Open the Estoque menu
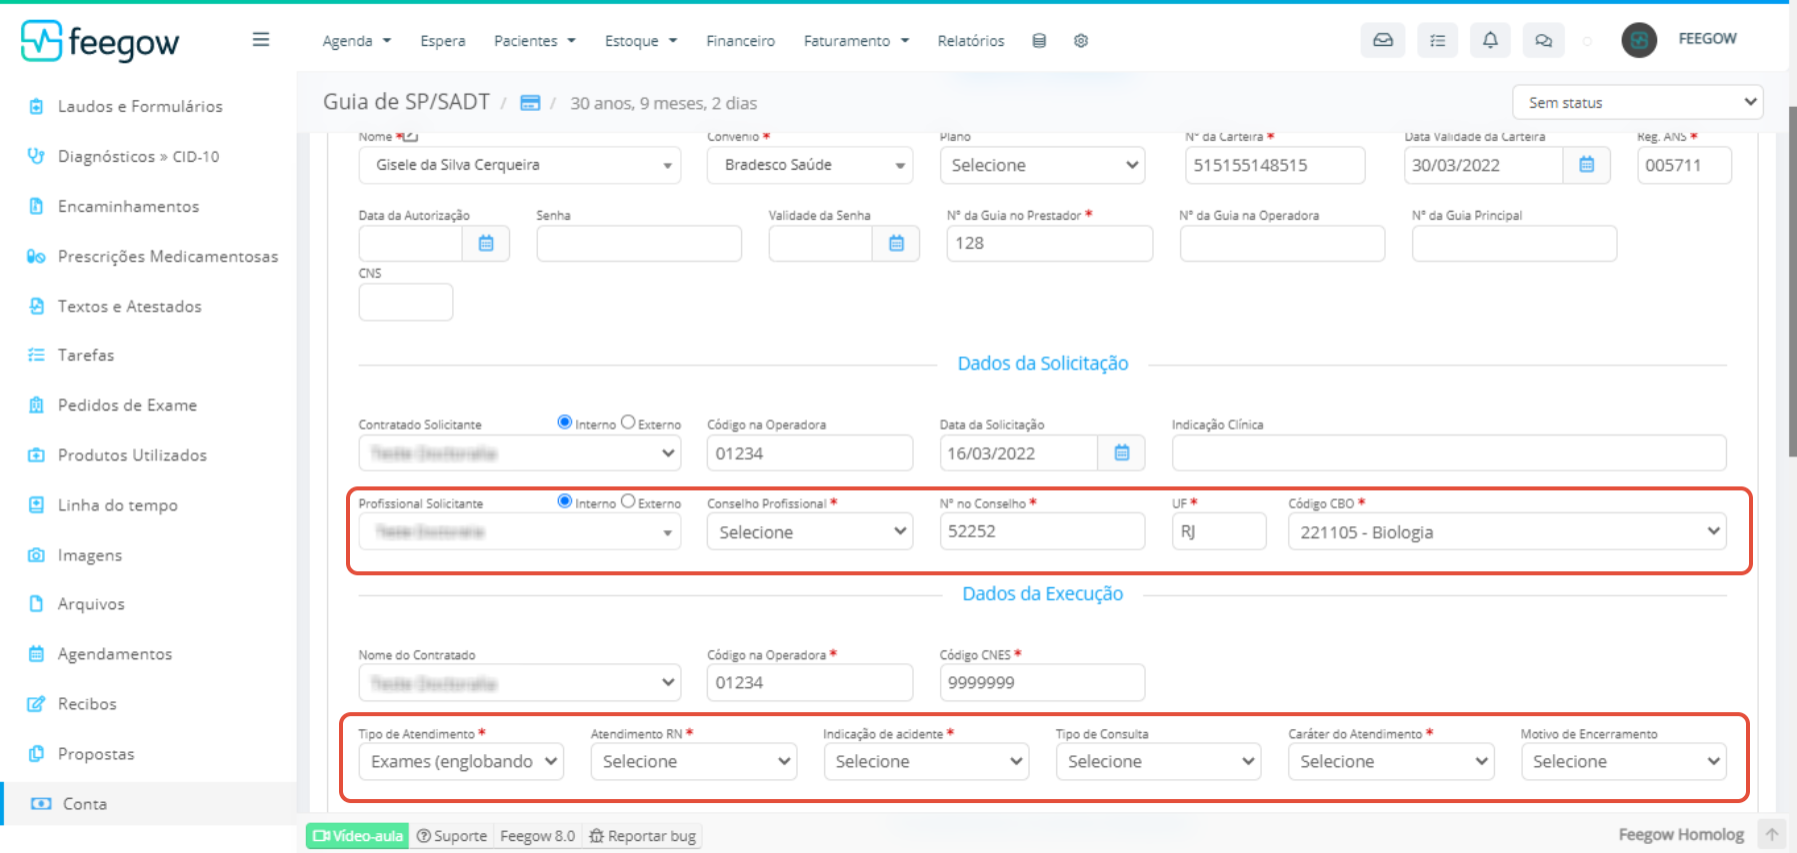The height and width of the screenshot is (853, 1797). [x=641, y=41]
